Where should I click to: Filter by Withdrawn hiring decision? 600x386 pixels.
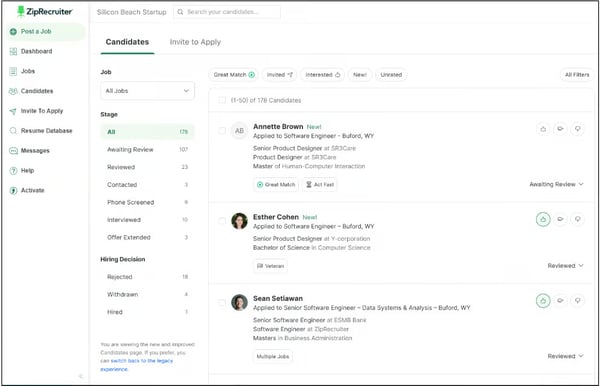coord(147,294)
